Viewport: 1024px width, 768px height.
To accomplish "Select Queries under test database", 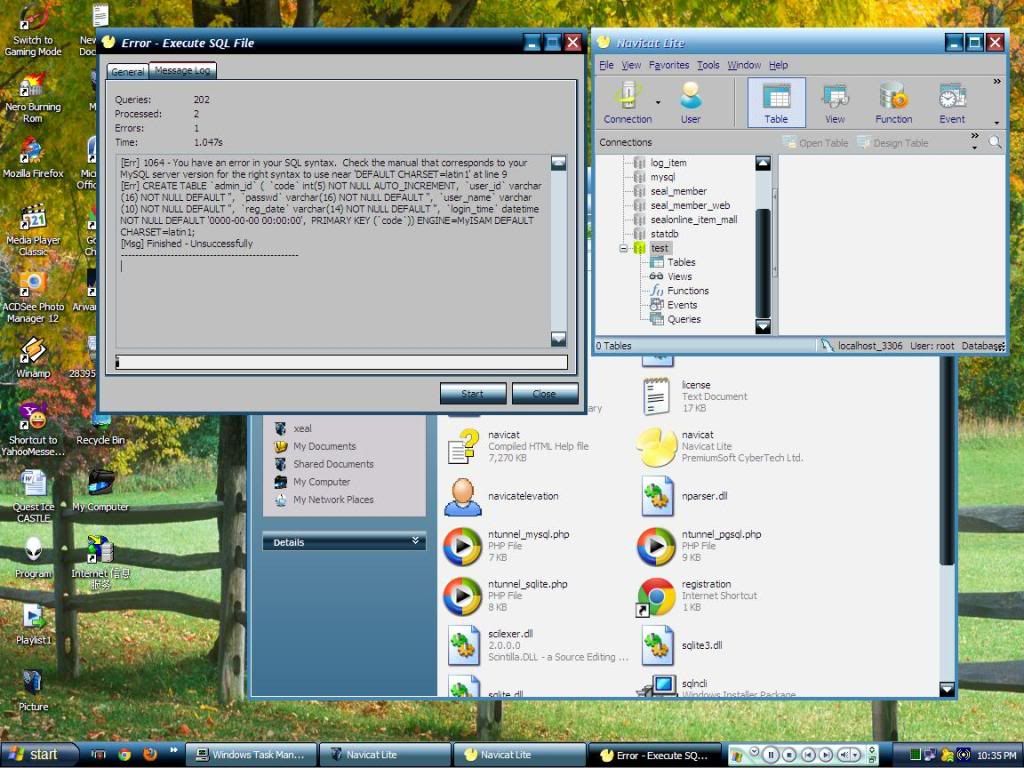I will click(684, 319).
